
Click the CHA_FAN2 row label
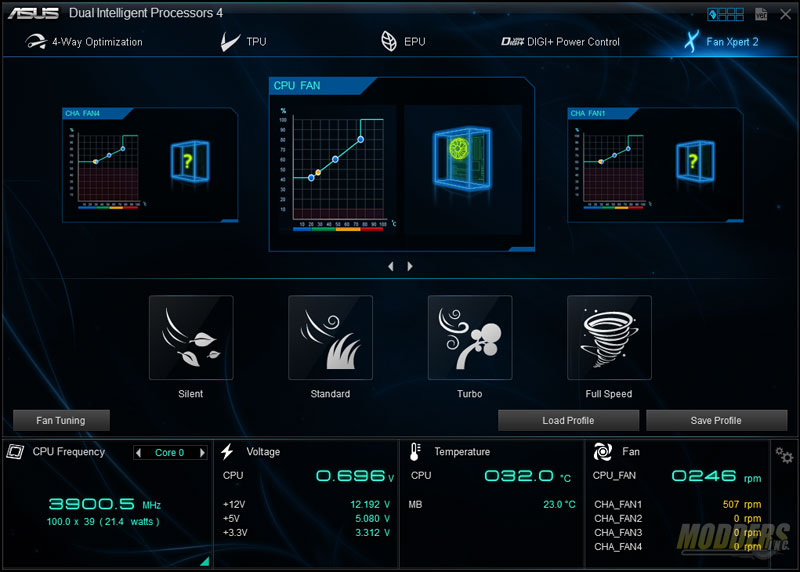[618, 518]
